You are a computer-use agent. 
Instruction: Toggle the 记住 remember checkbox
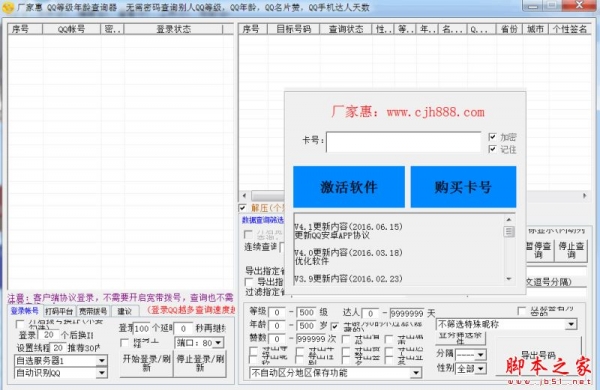[492, 149]
